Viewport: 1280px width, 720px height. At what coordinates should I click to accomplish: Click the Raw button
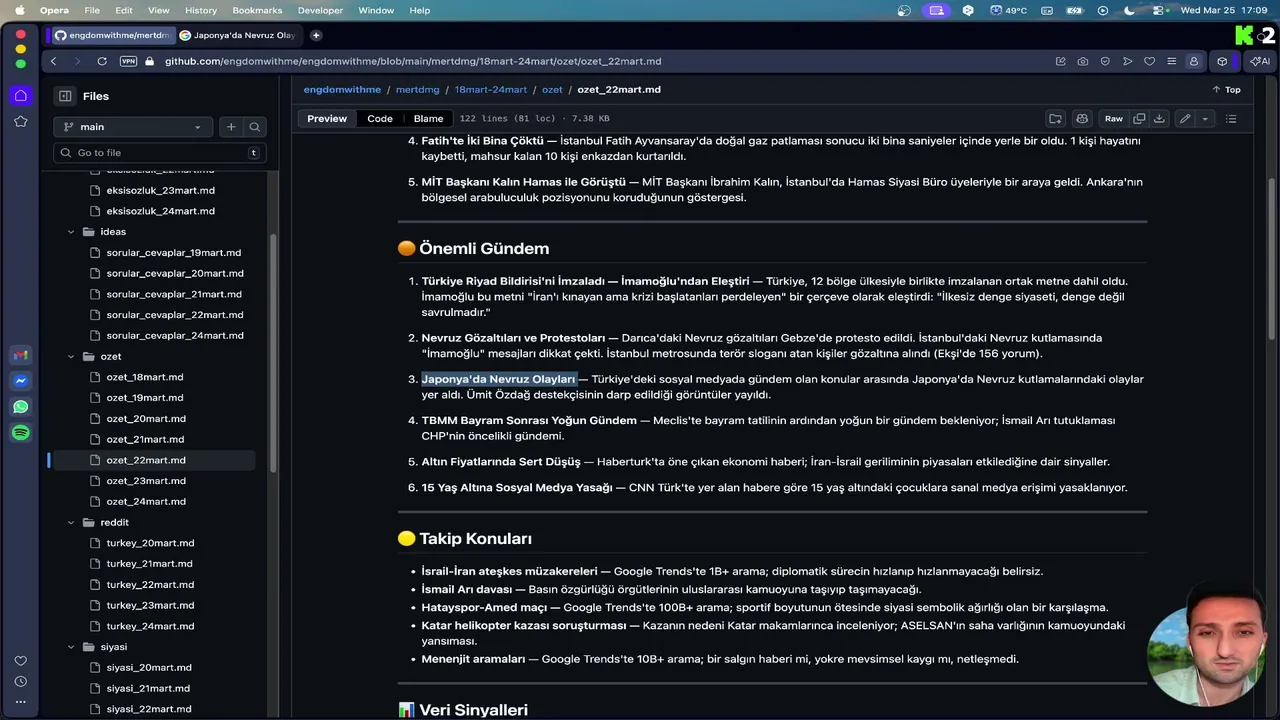tap(1113, 119)
